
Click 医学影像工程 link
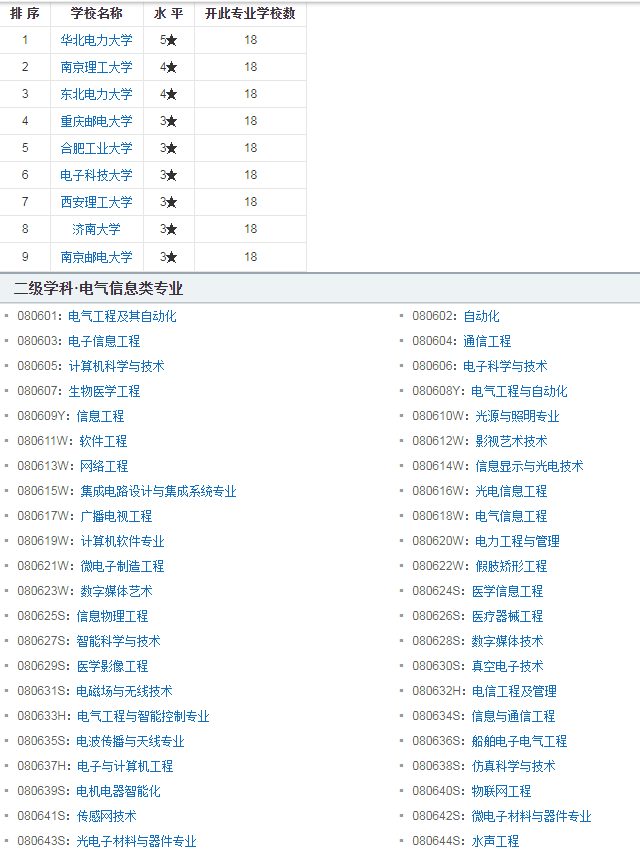pos(112,666)
